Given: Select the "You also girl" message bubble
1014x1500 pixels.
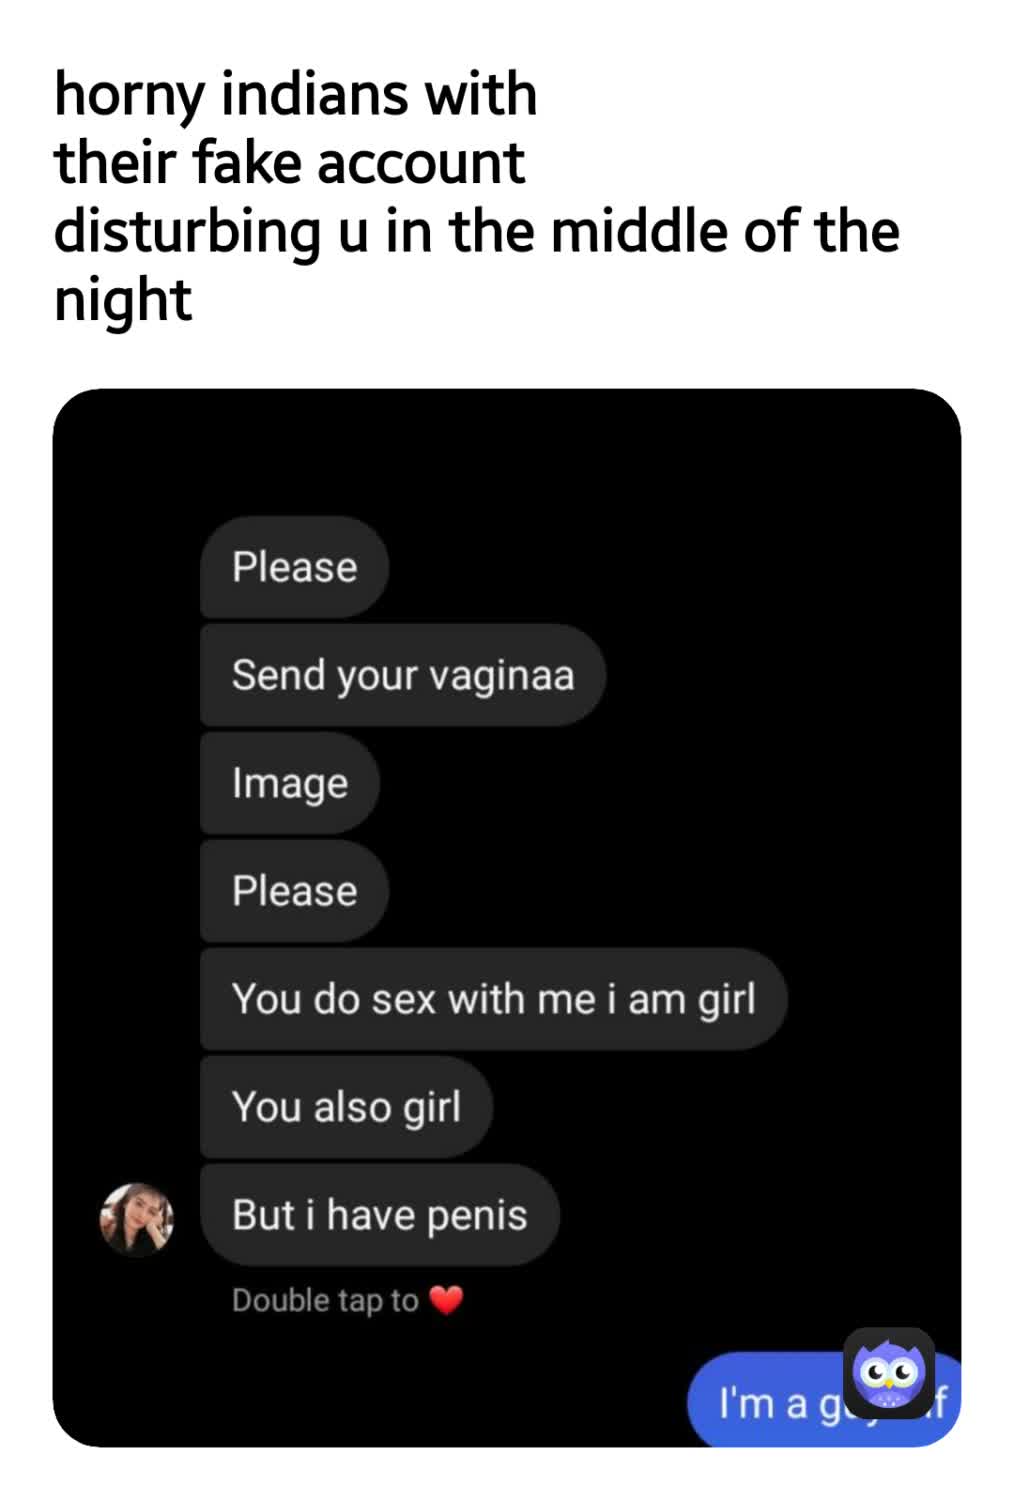Looking at the screenshot, I should pos(346,1107).
